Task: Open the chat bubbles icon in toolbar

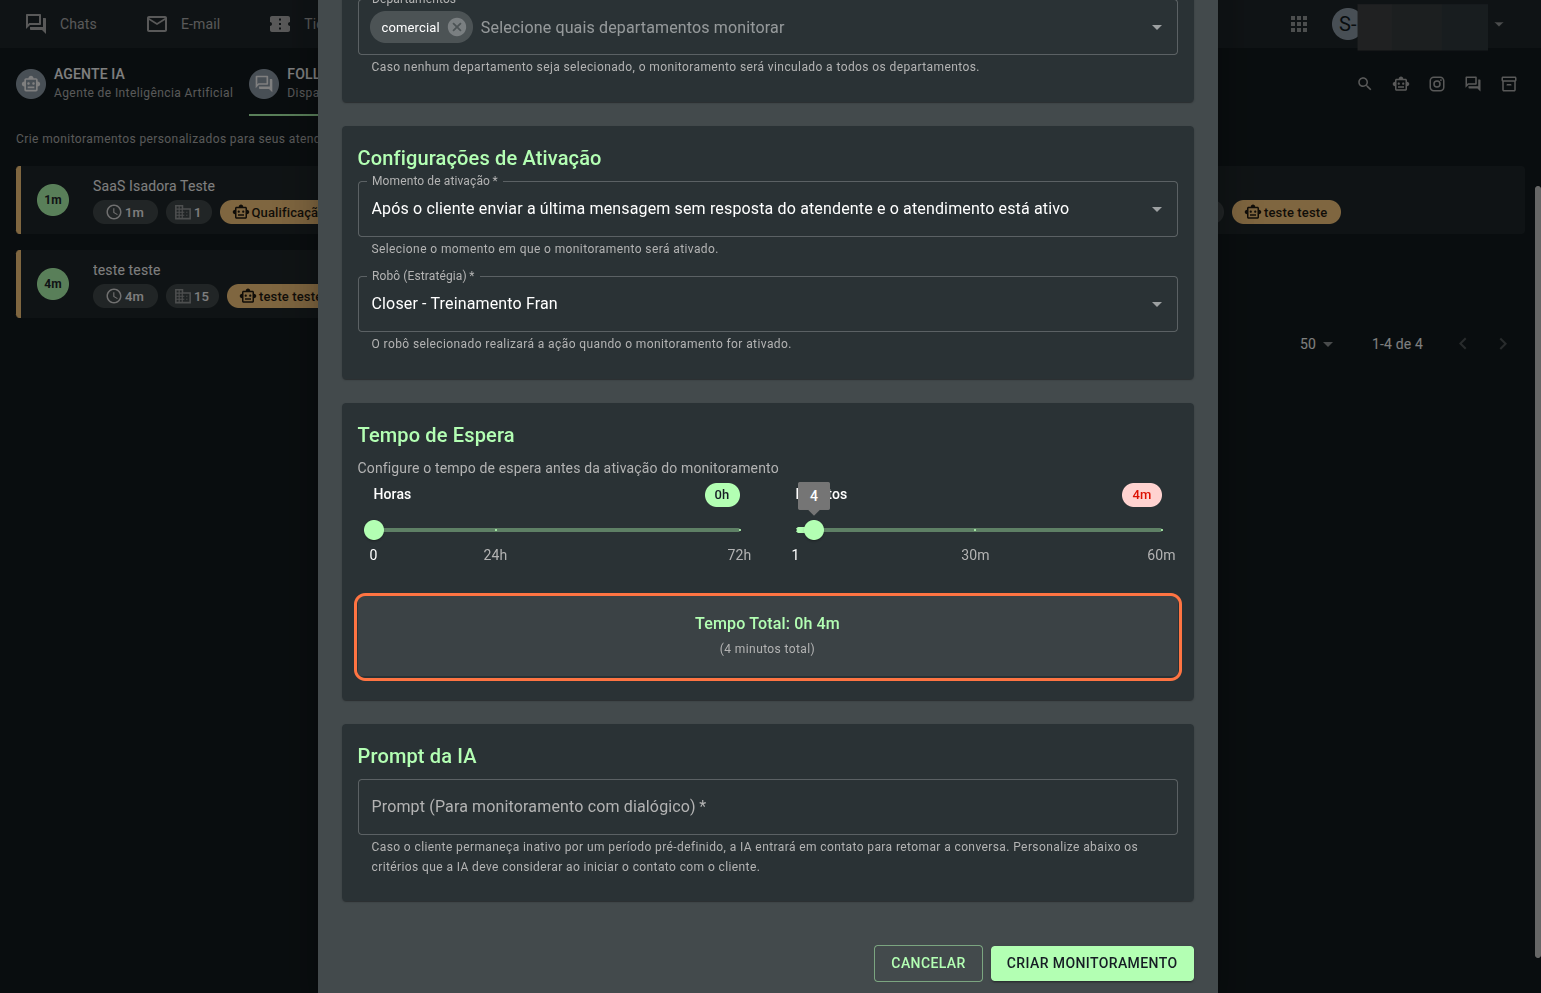Action: pos(1473,84)
